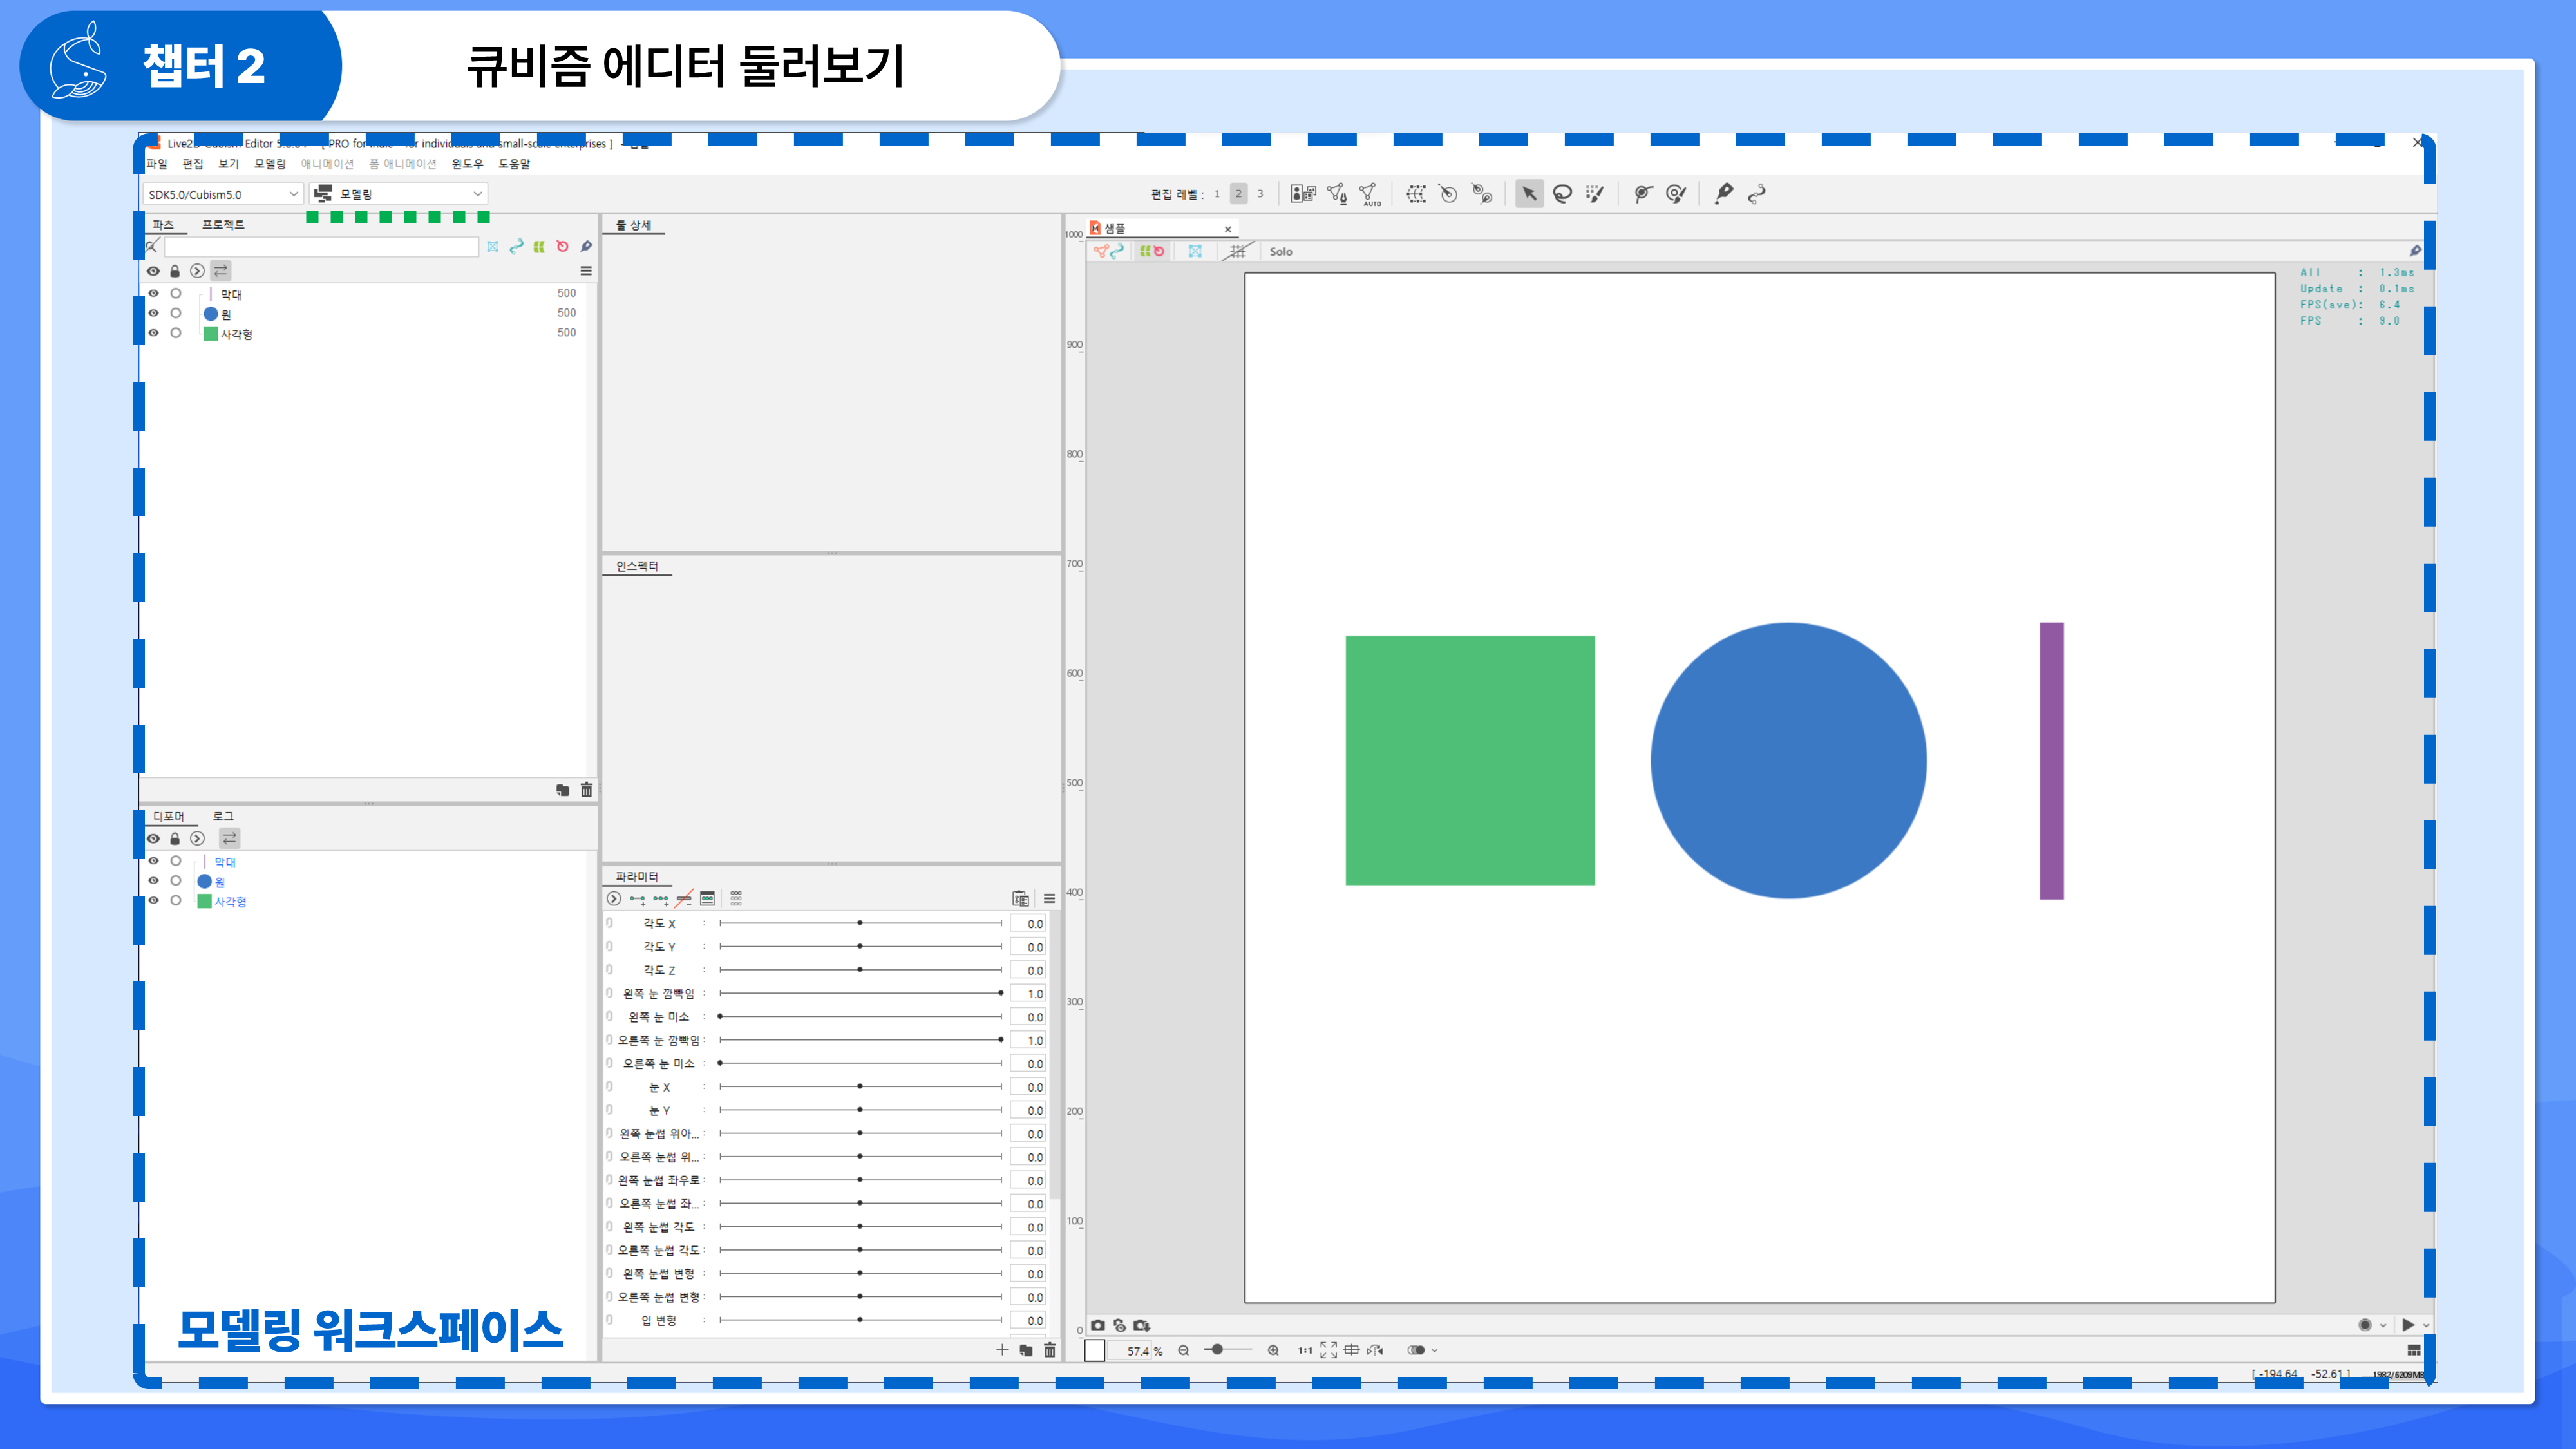The image size is (2576, 1449).
Task: Select the arrow selection tool
Action: point(1529,194)
